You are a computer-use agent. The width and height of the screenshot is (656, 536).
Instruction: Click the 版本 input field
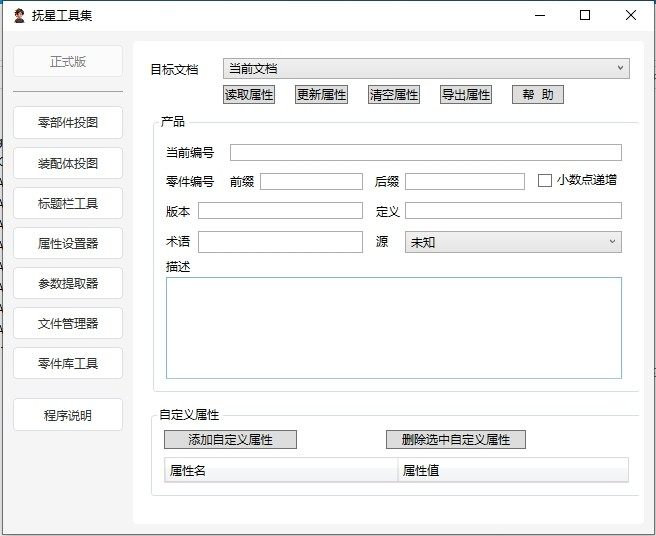(280, 210)
